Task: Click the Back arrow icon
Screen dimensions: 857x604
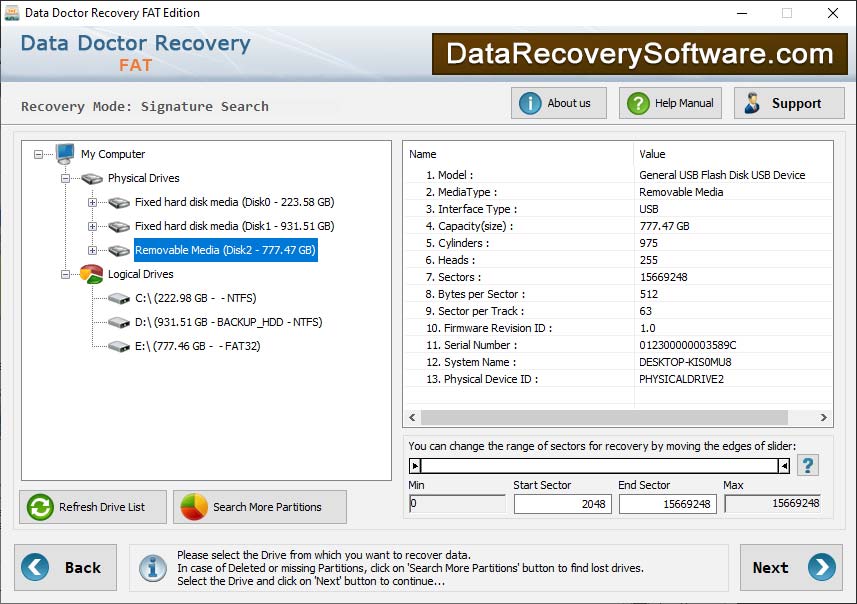Action: click(36, 567)
